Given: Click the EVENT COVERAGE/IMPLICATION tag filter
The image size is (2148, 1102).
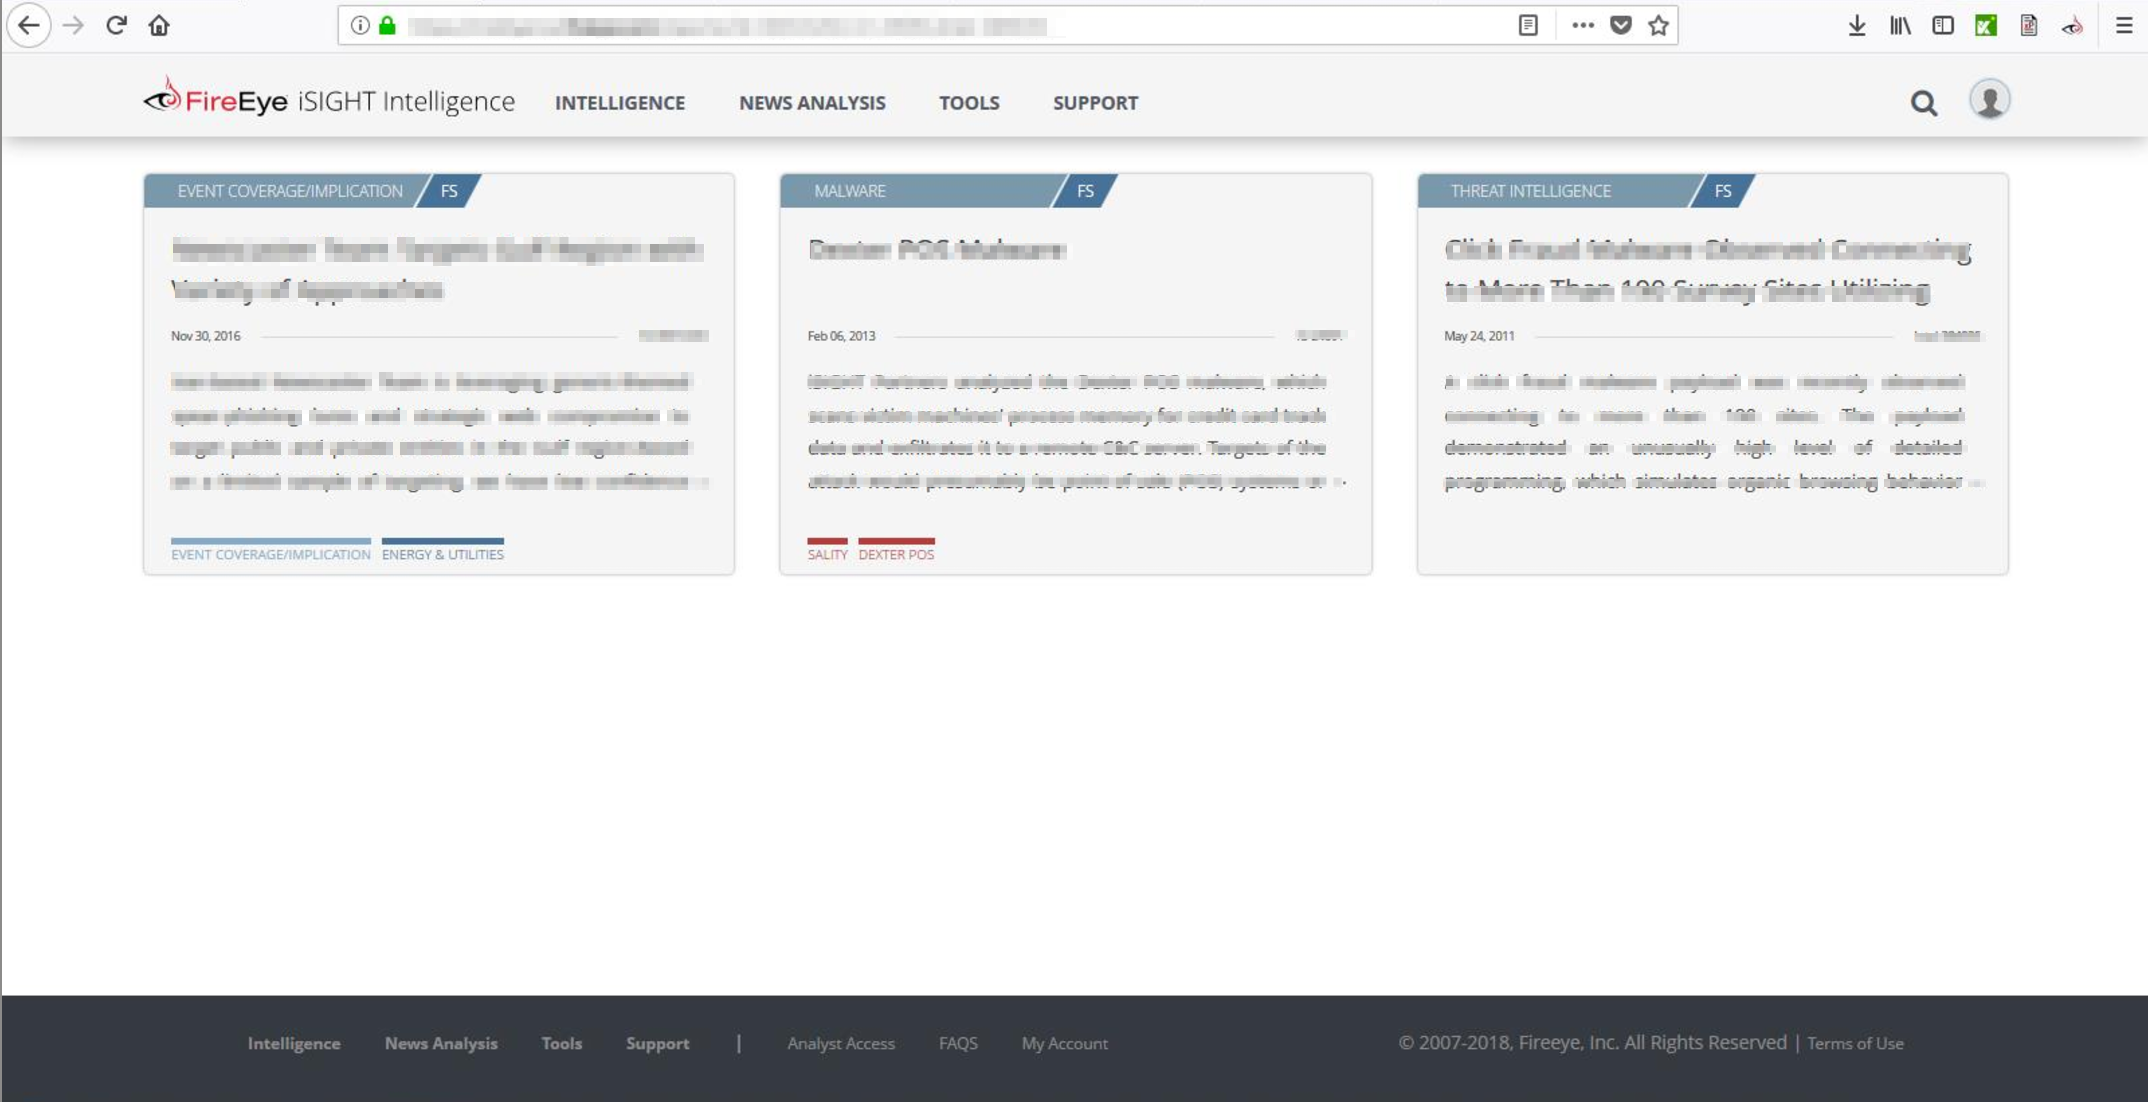Looking at the screenshot, I should point(271,552).
